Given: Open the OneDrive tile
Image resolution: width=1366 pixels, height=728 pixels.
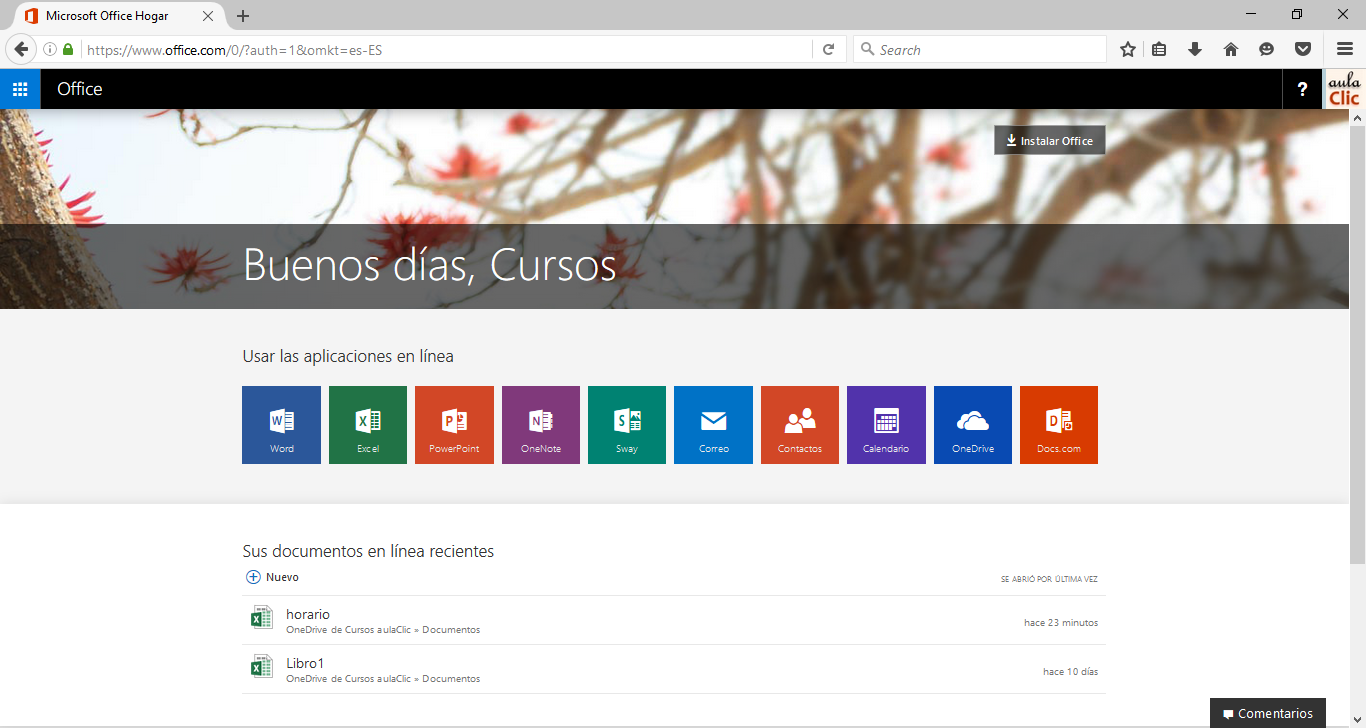Looking at the screenshot, I should pos(973,425).
